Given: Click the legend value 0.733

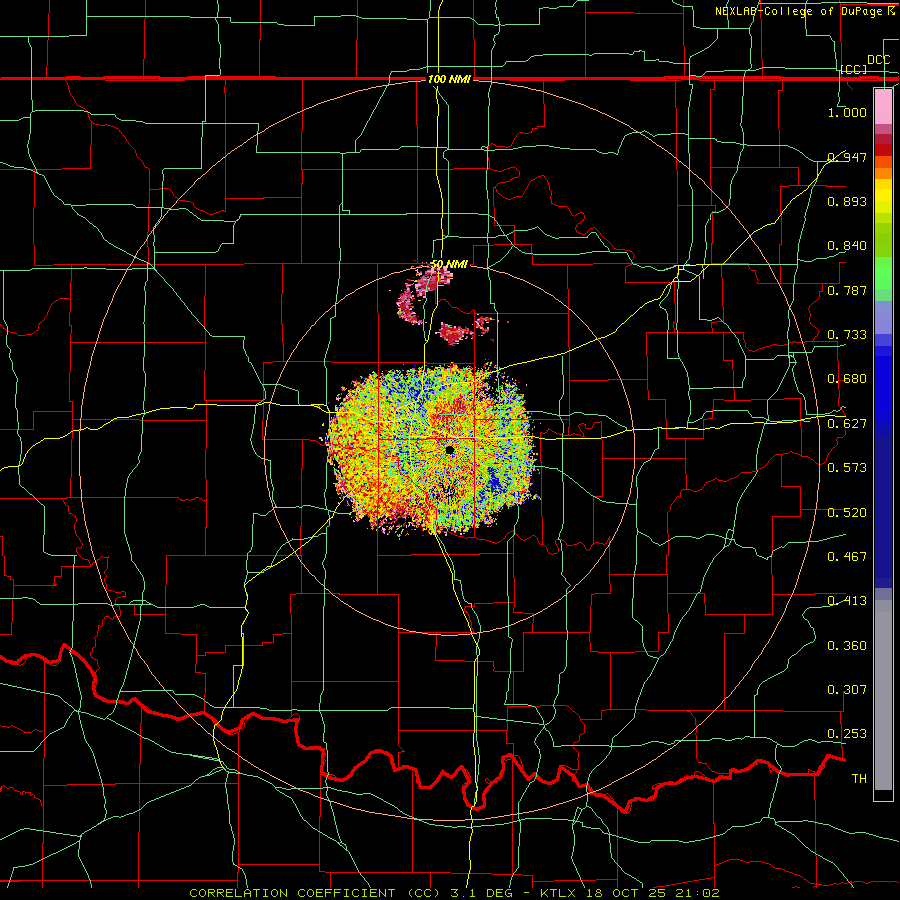Looking at the screenshot, I should coord(847,335).
